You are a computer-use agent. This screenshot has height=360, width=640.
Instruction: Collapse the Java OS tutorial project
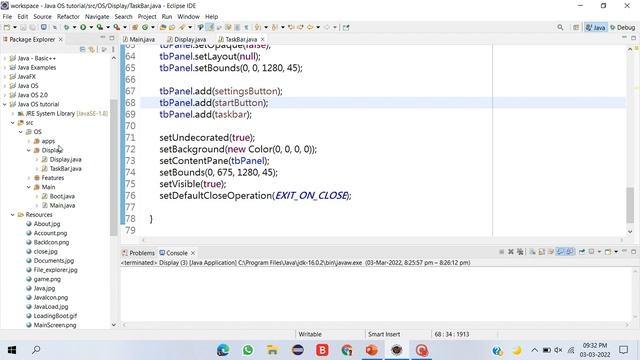[x=5, y=104]
